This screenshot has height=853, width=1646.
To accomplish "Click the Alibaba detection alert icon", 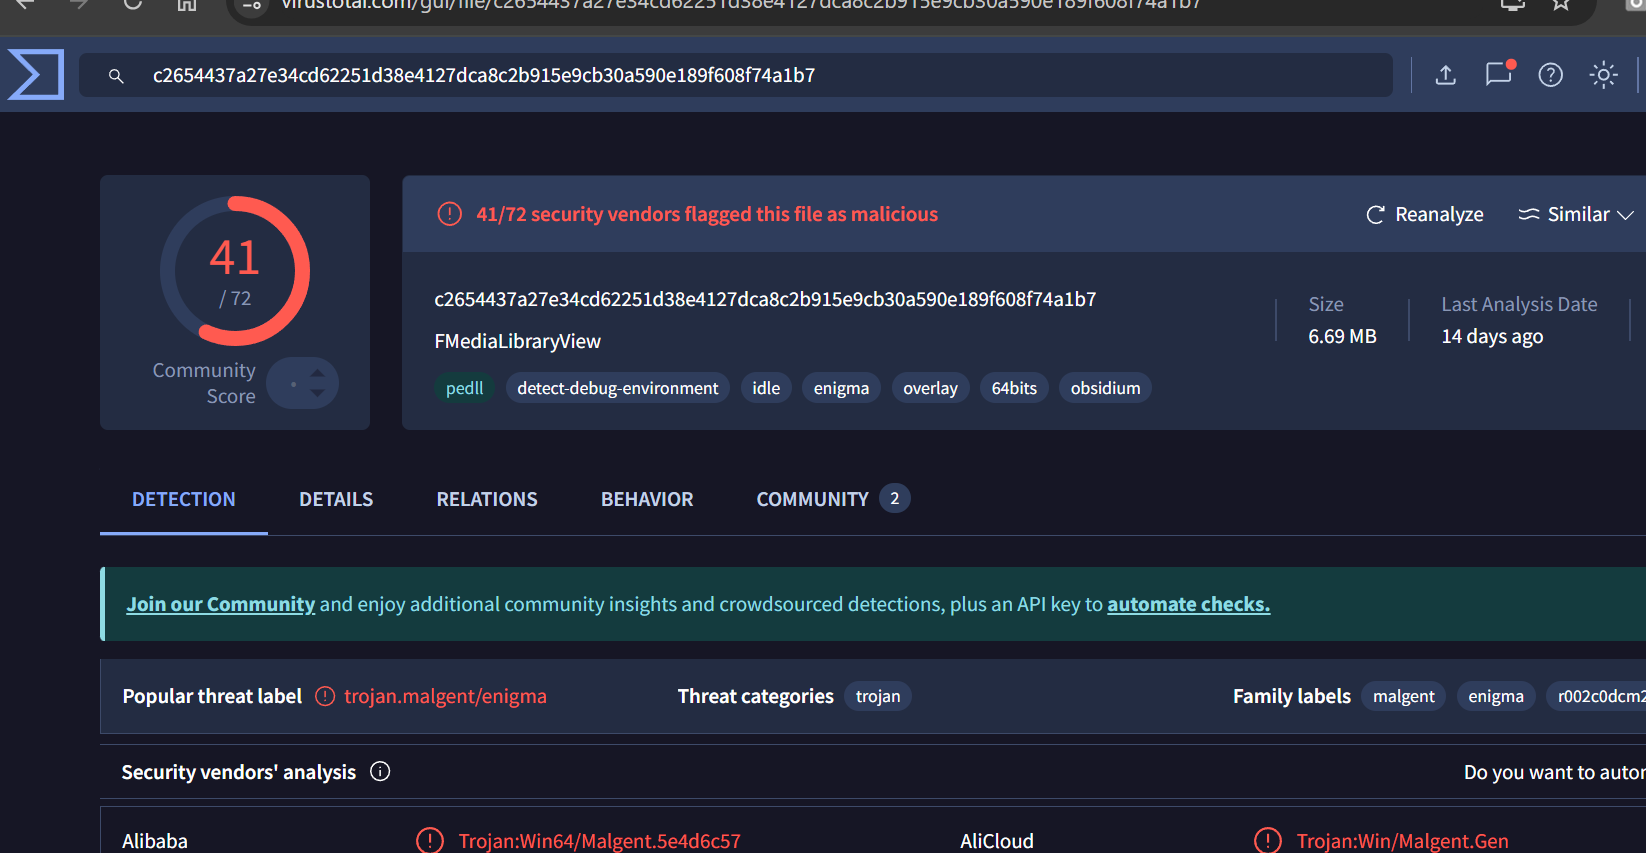I will coord(430,841).
